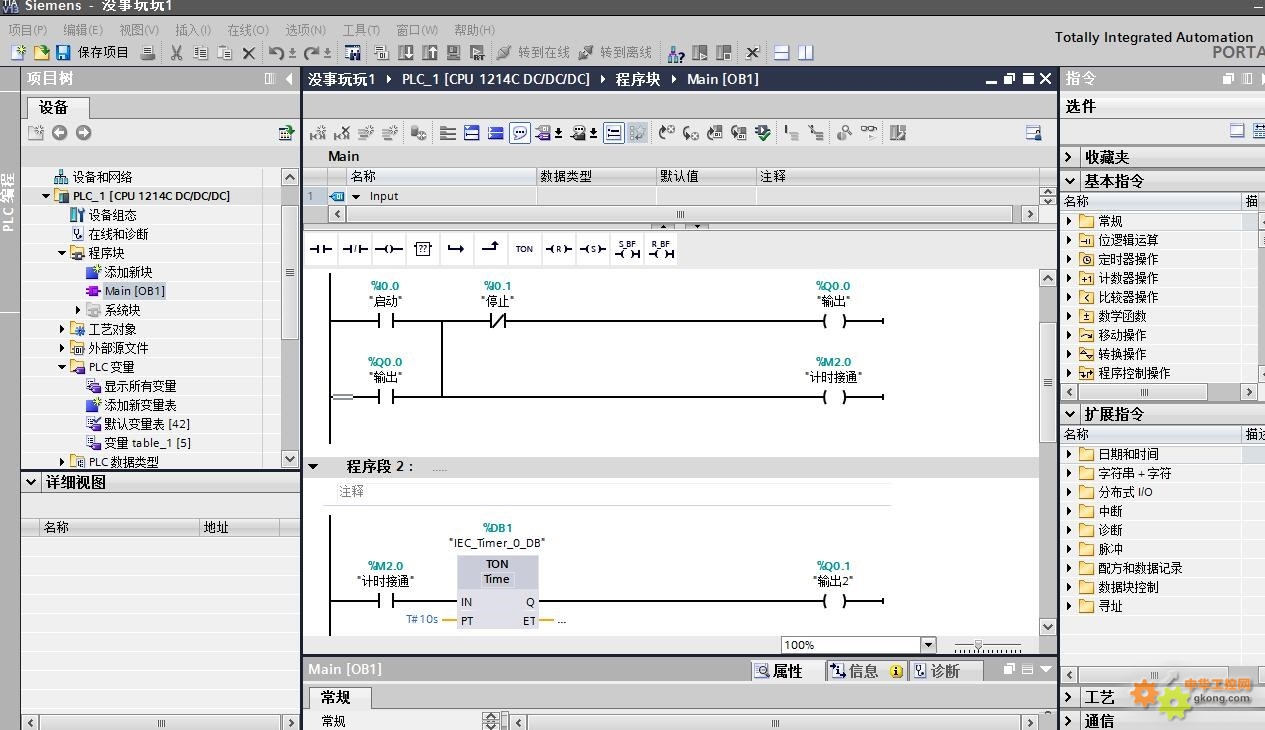Collapse the 程序段 2 network
The width and height of the screenshot is (1265, 730).
(x=313, y=466)
